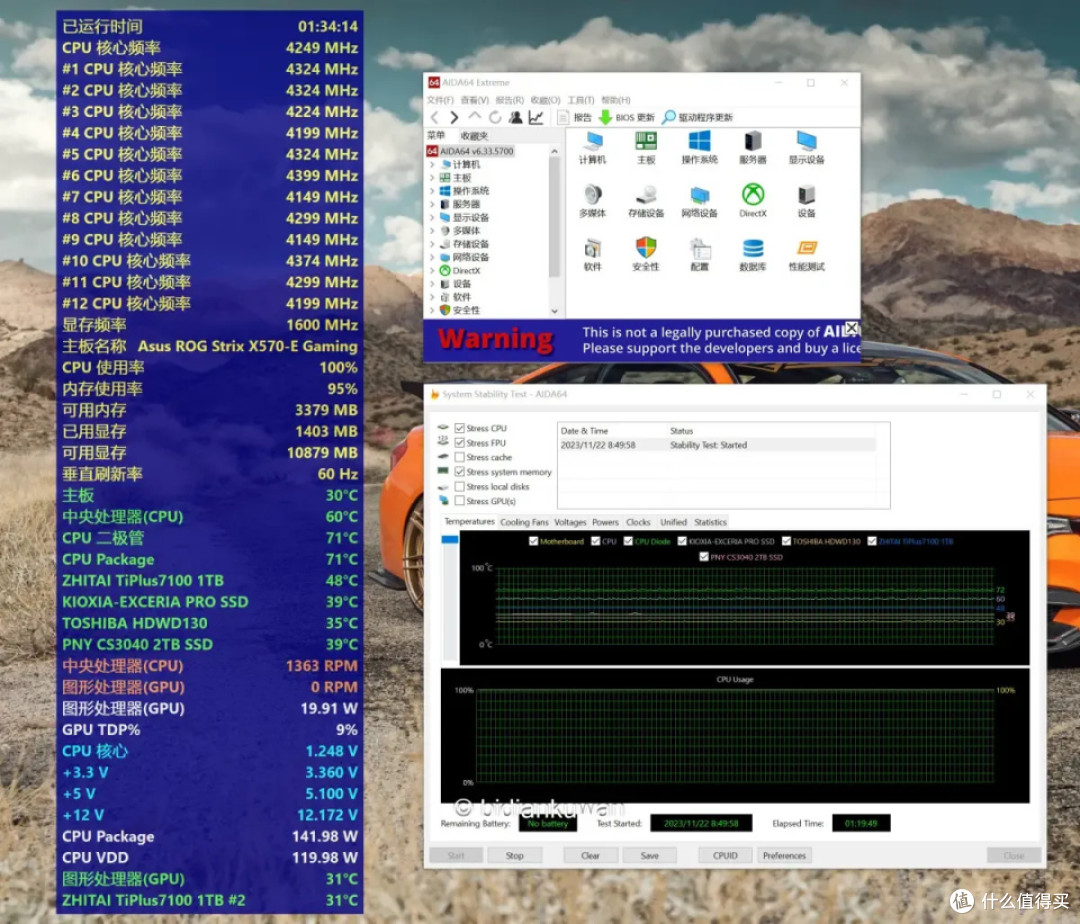This screenshot has width=1080, height=924.
Task: Uncheck the Stress CPU checkbox
Action: coord(459,428)
